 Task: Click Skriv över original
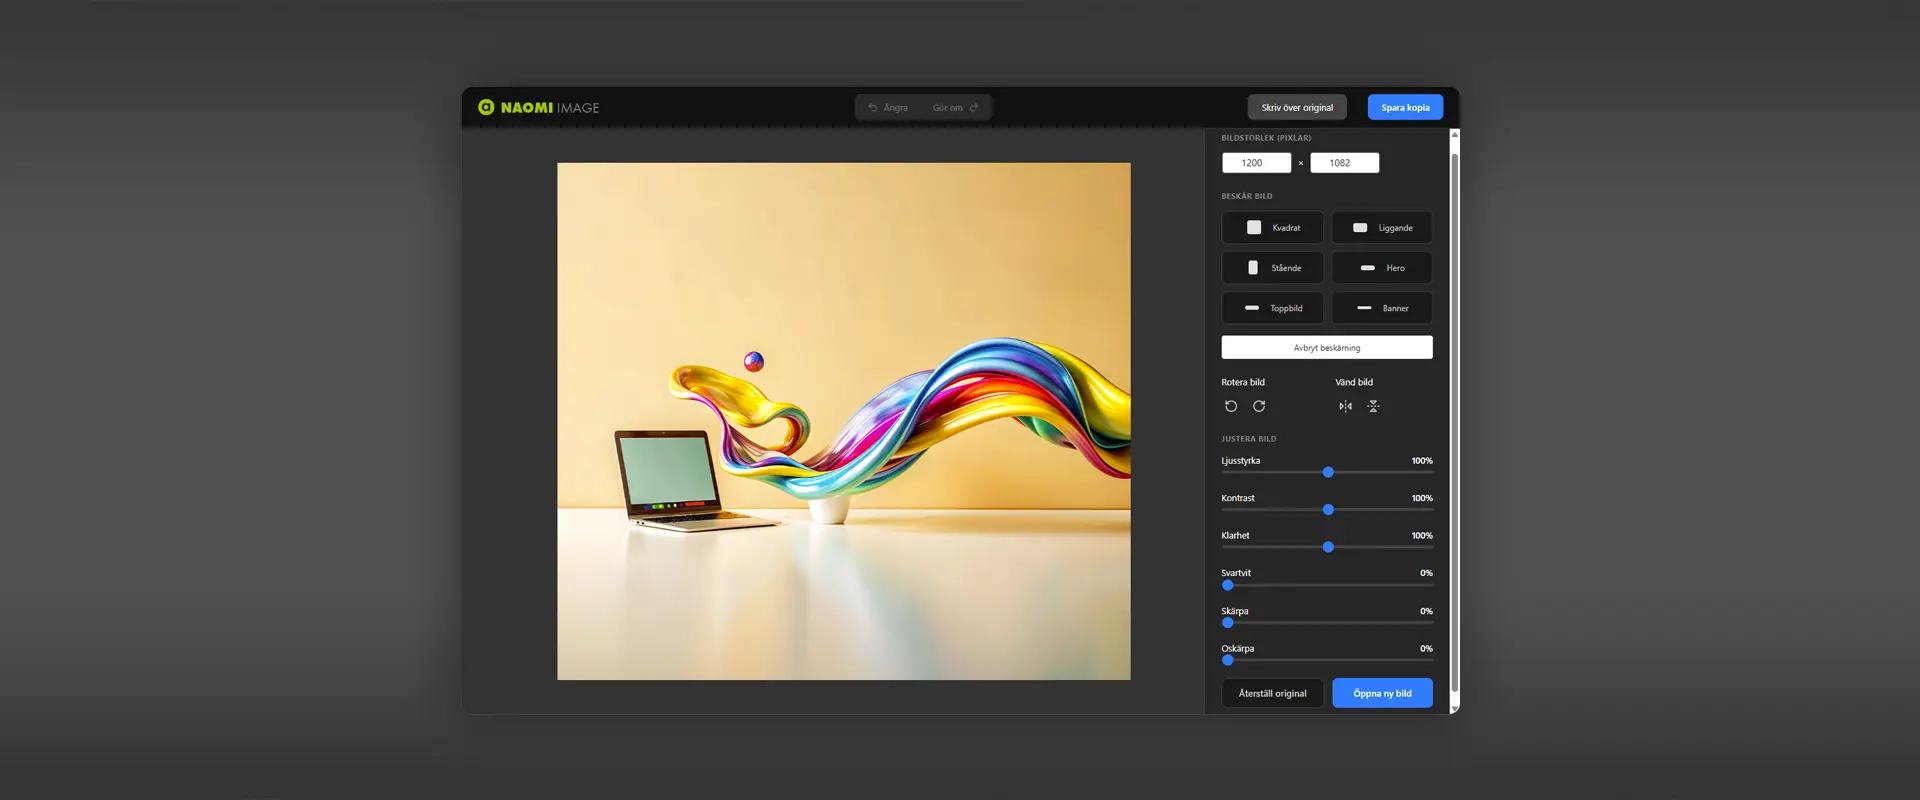(1297, 107)
